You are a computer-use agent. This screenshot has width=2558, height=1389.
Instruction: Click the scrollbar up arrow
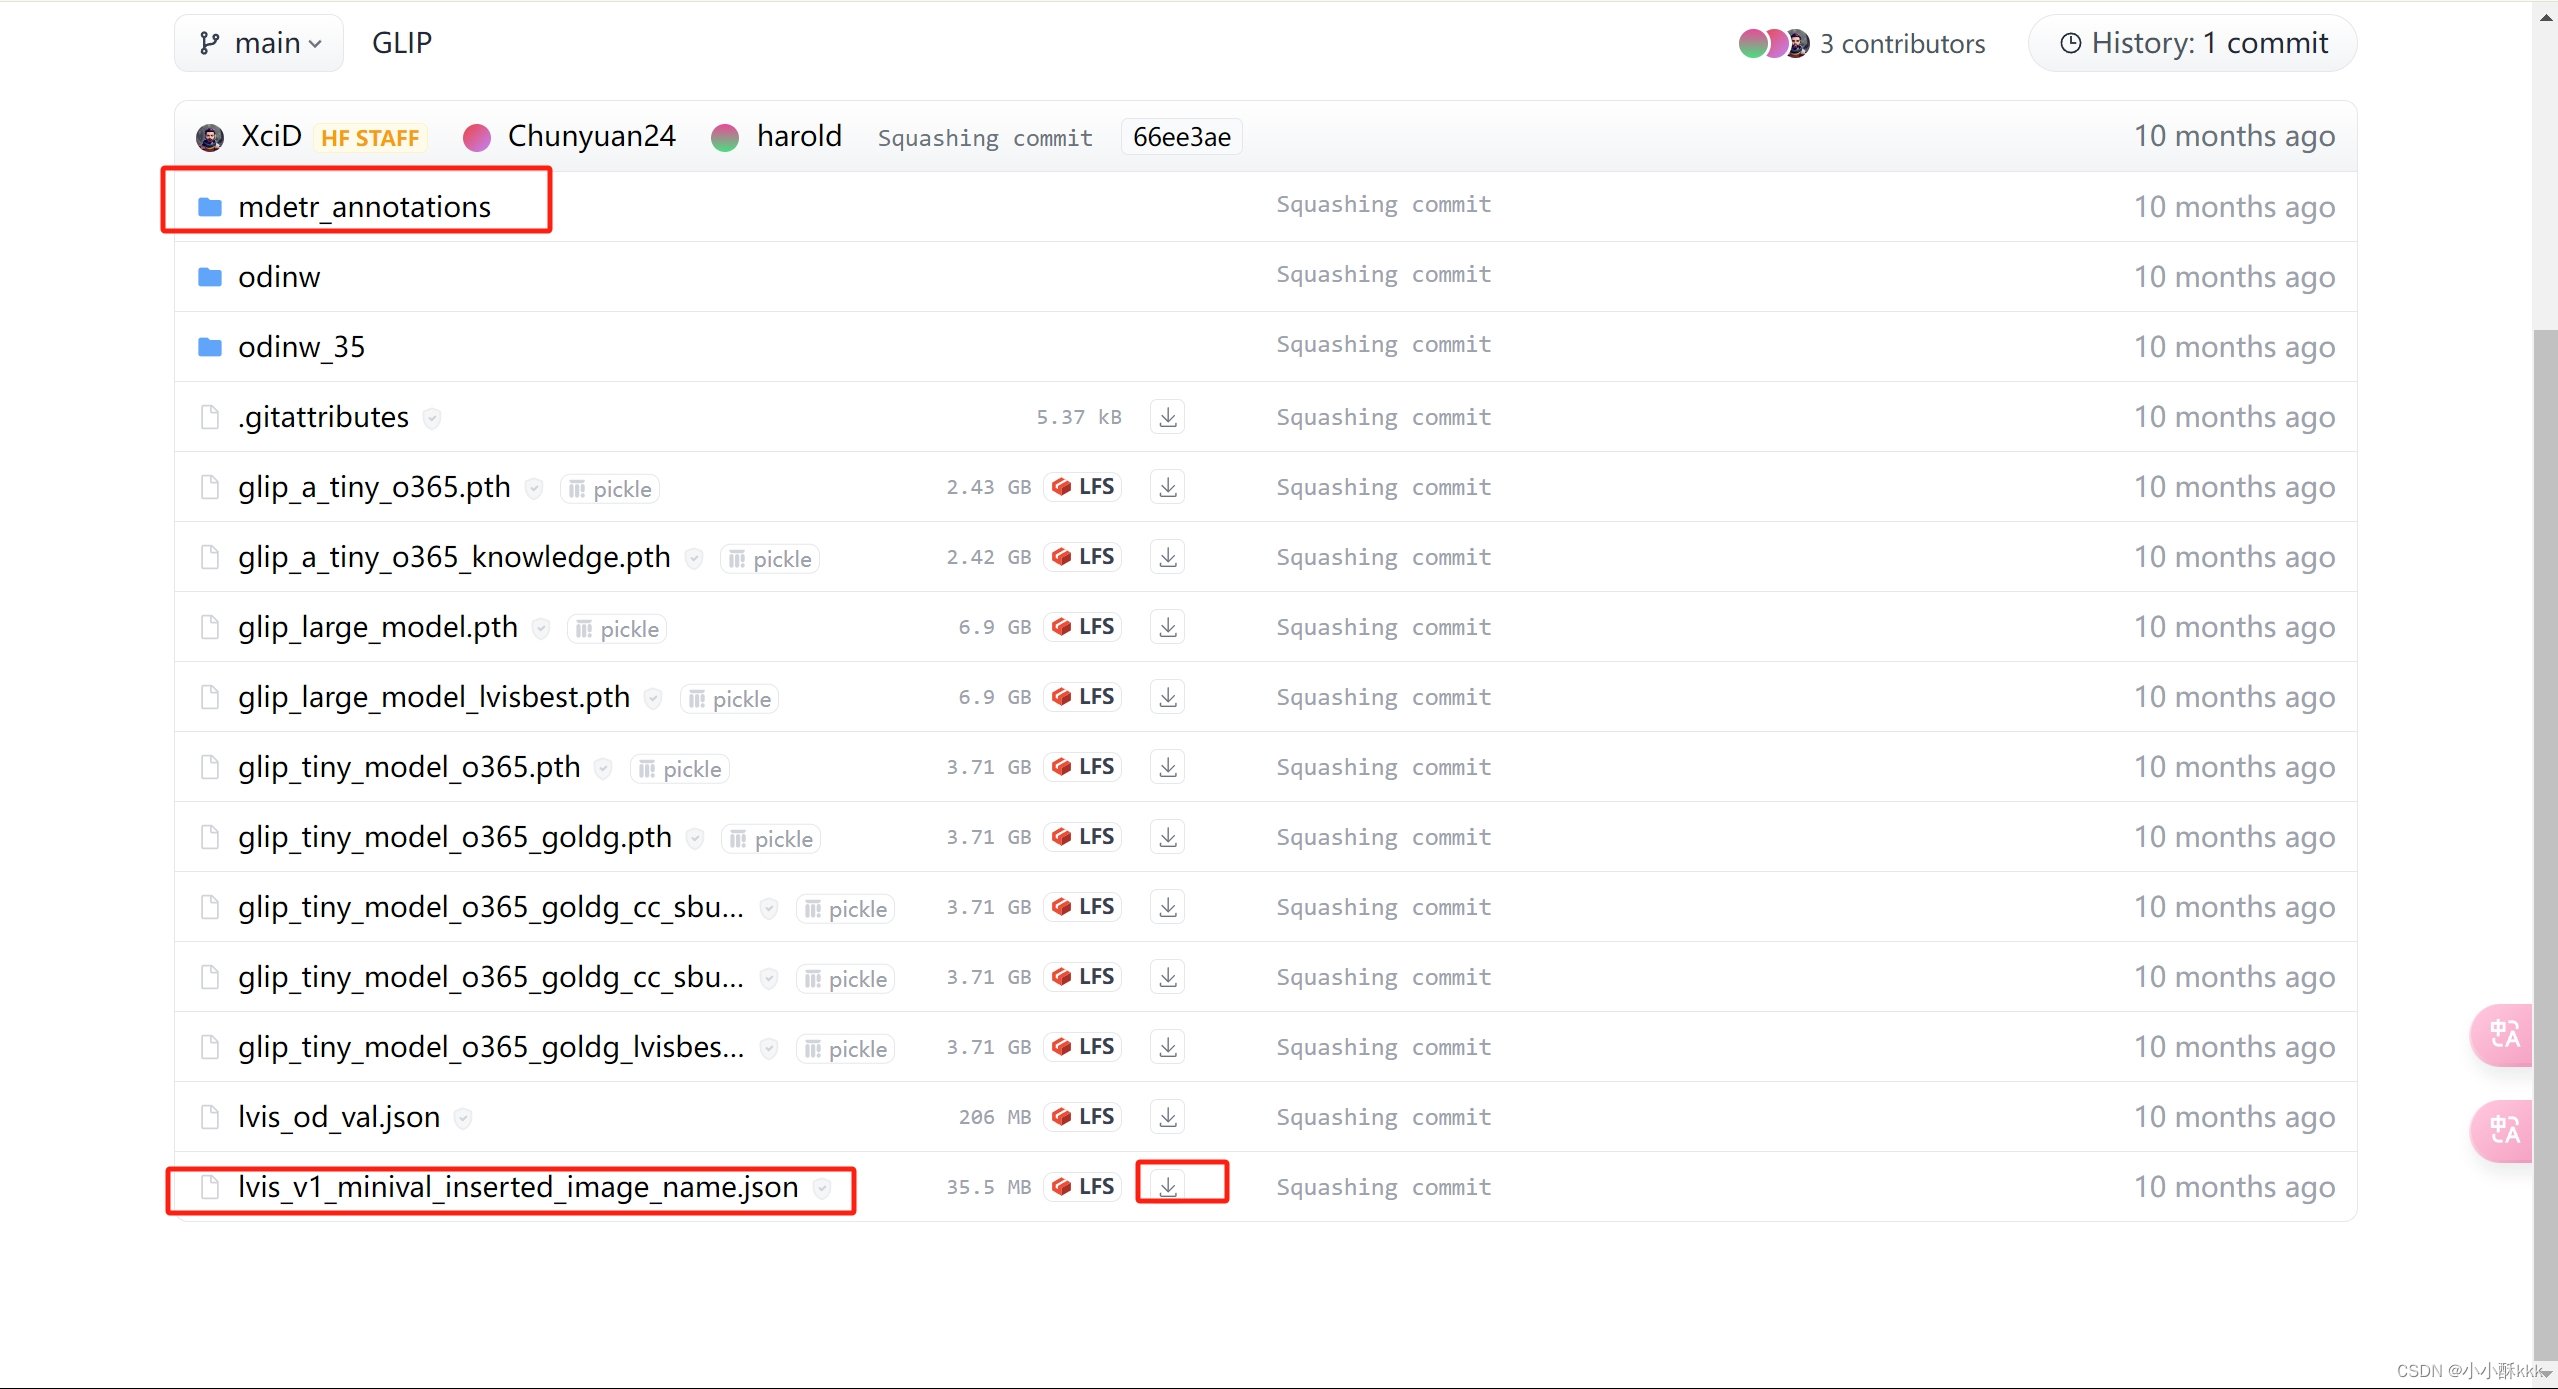[2546, 17]
